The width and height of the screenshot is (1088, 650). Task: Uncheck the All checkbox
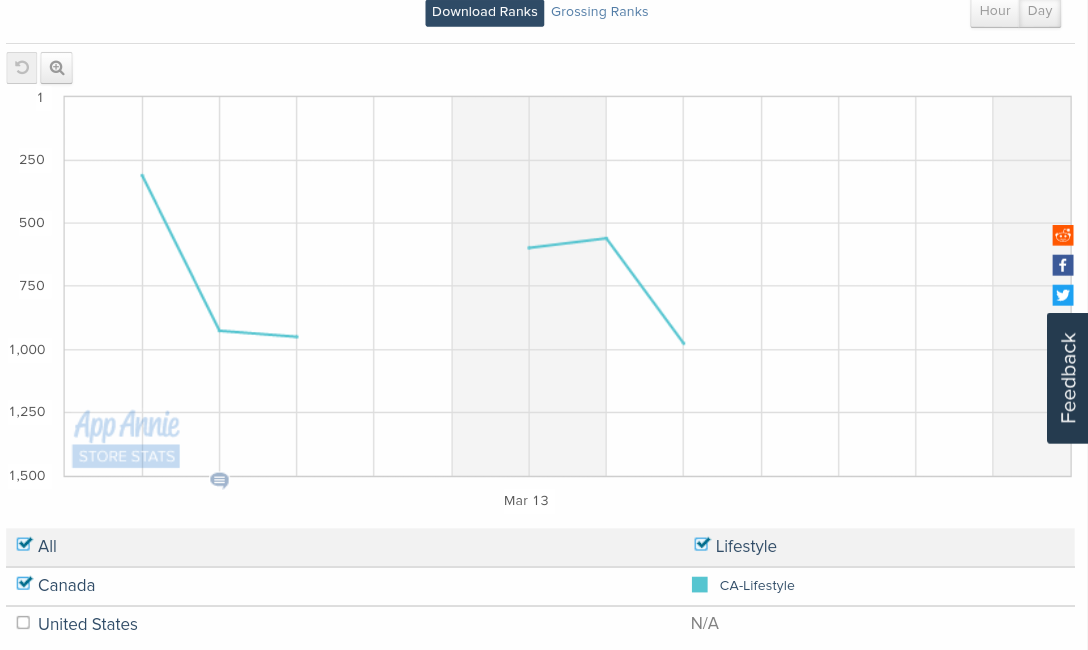click(25, 545)
